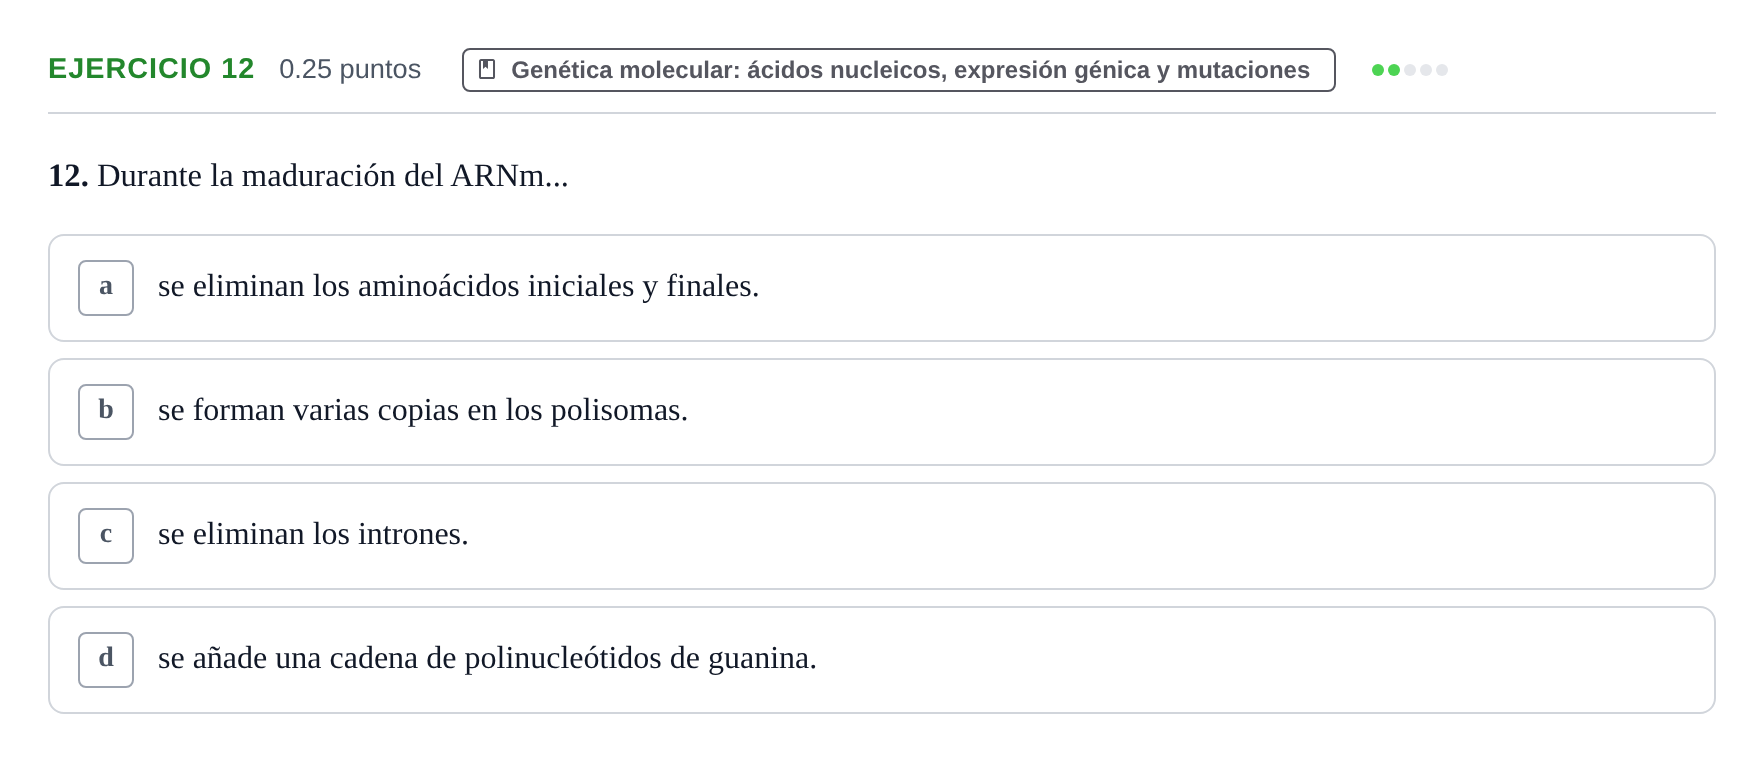Click the bookmark icon in topic tag
Screen dimensions: 1764x762
(x=487, y=69)
